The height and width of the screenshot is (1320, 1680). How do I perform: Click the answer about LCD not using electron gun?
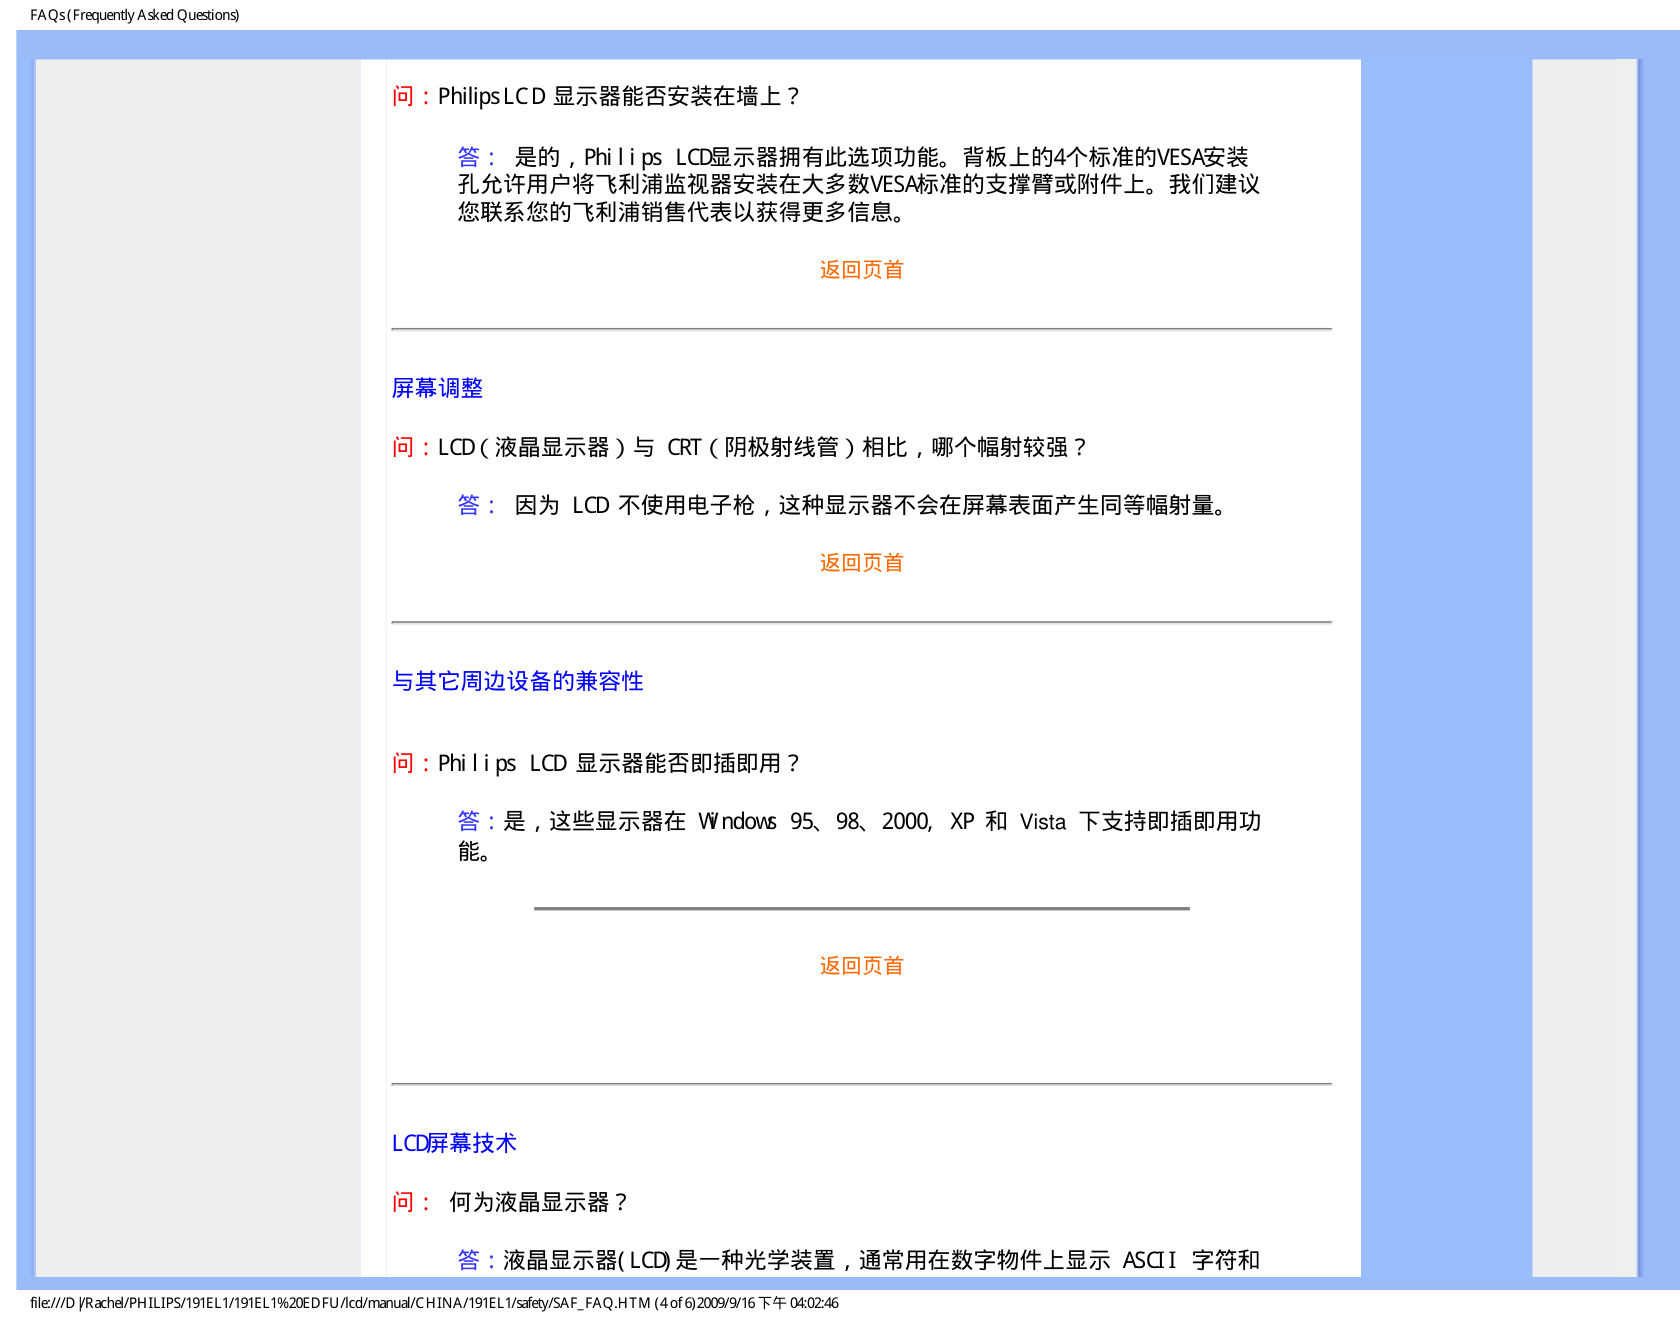pyautogui.click(x=842, y=505)
